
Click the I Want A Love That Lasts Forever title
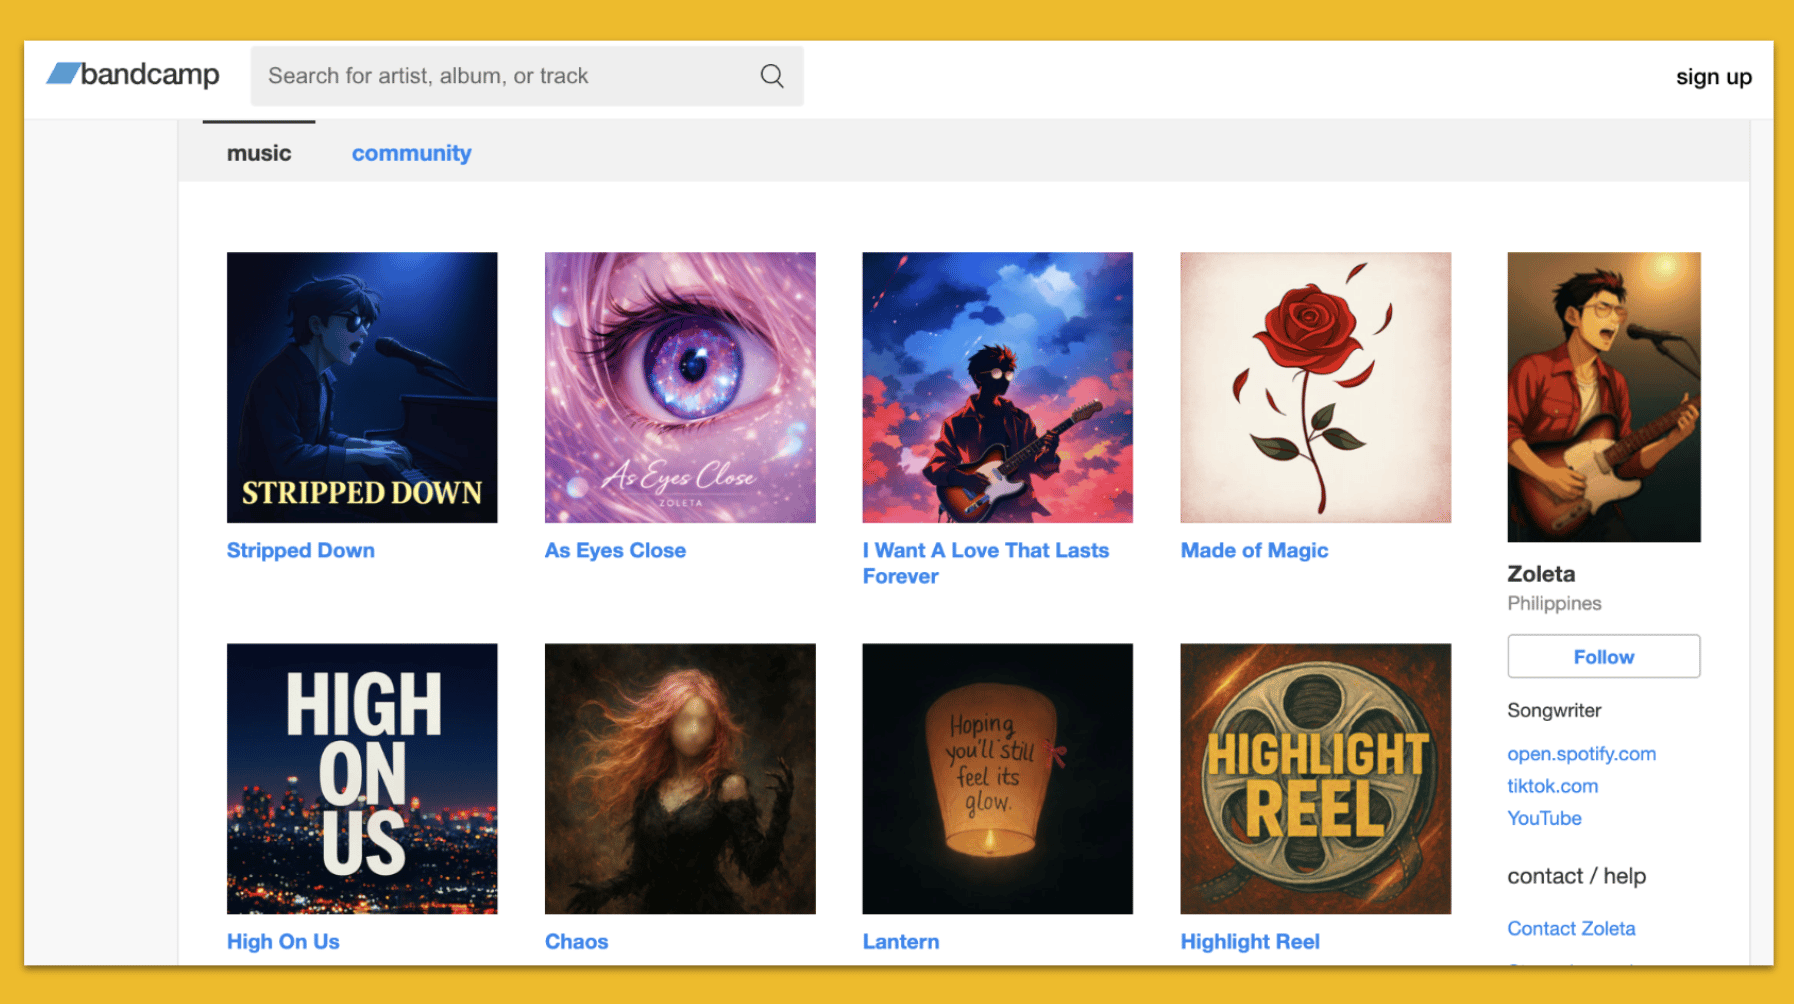(x=986, y=563)
